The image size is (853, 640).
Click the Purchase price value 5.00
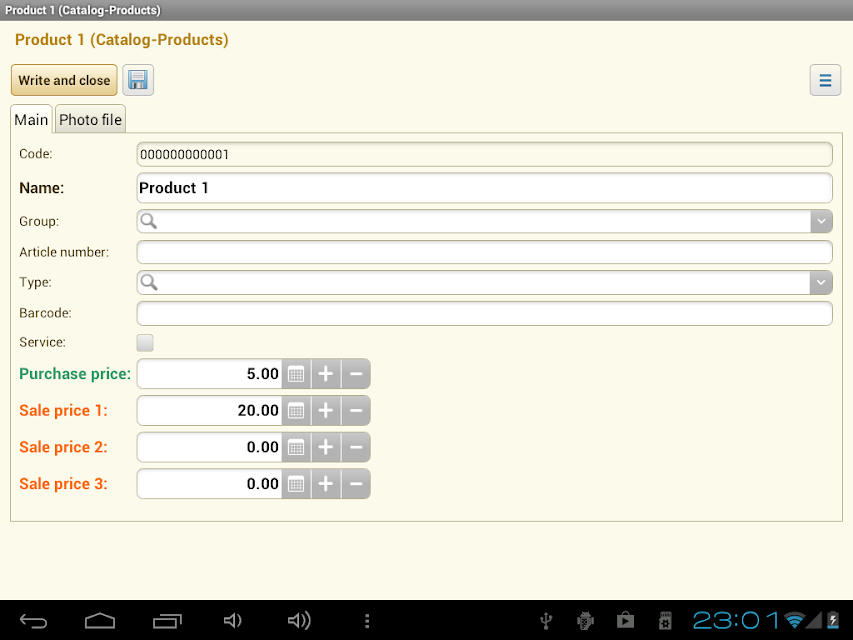coord(209,374)
